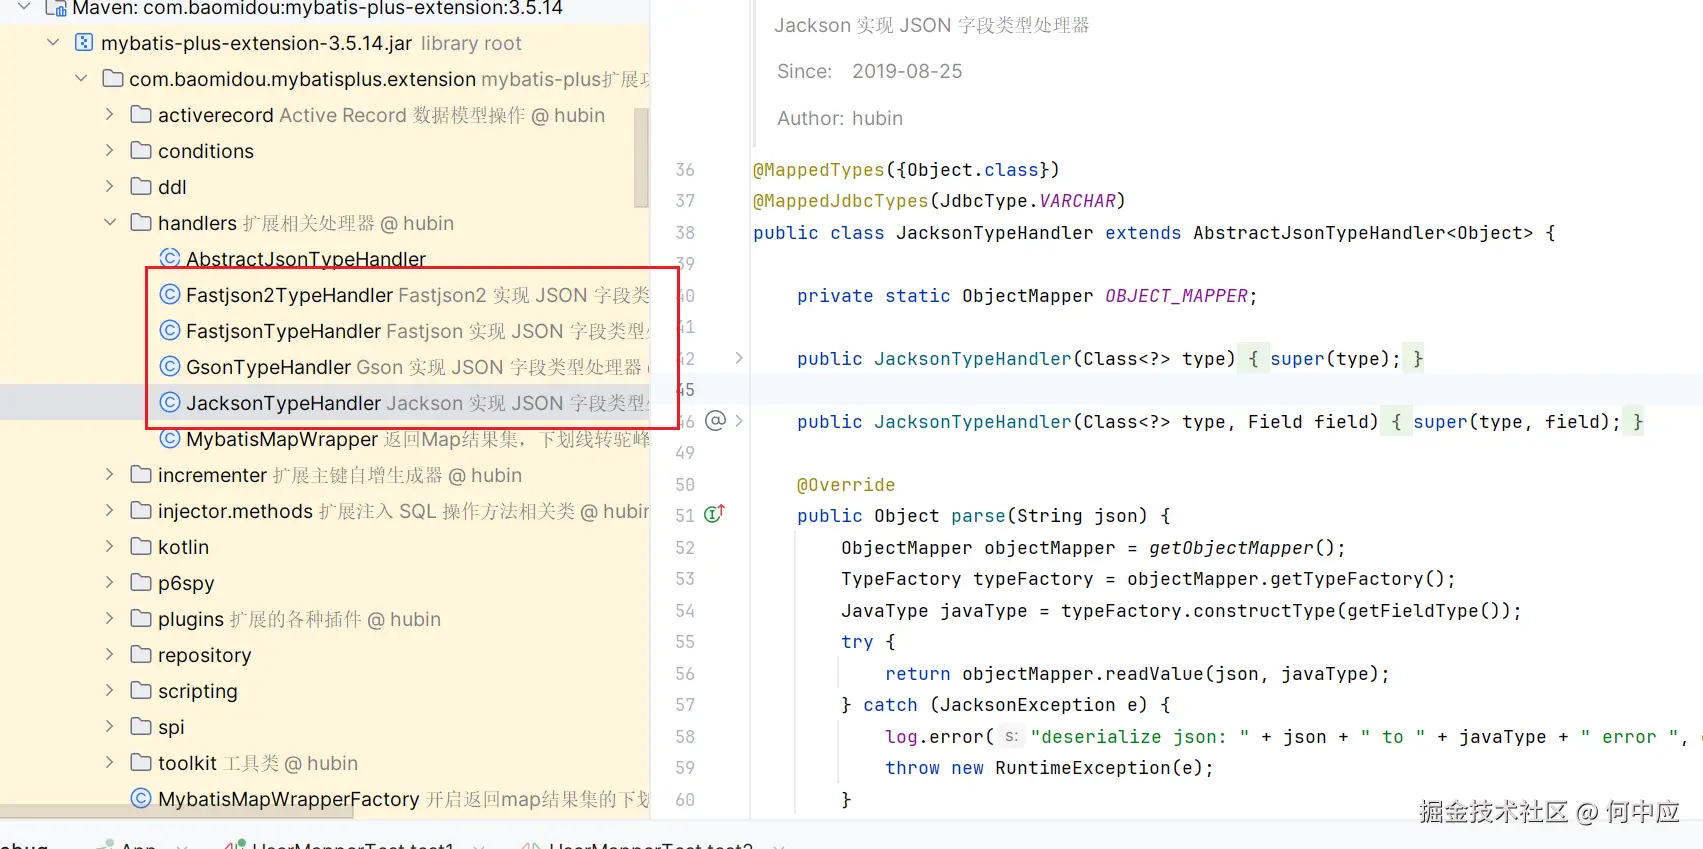The image size is (1703, 849).
Task: Click the parse method name
Action: click(978, 516)
